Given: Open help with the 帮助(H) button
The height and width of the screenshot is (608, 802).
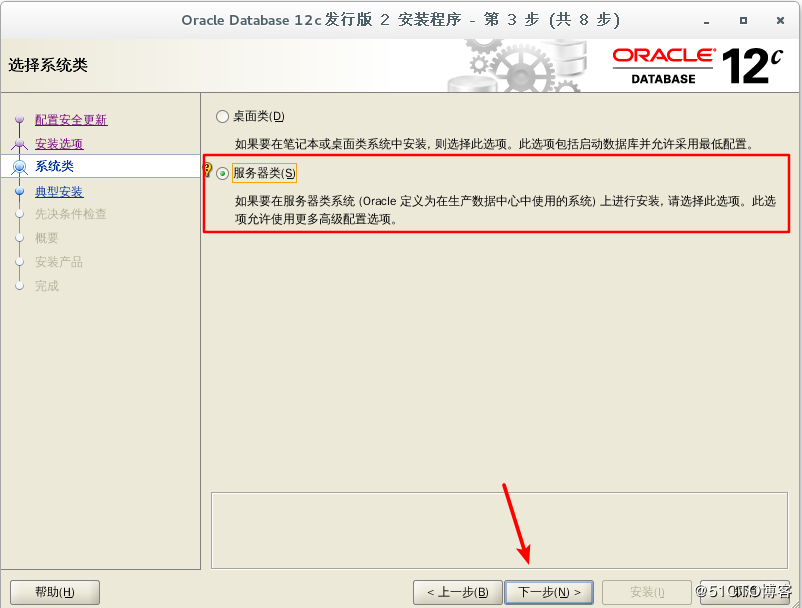Looking at the screenshot, I should [x=55, y=592].
